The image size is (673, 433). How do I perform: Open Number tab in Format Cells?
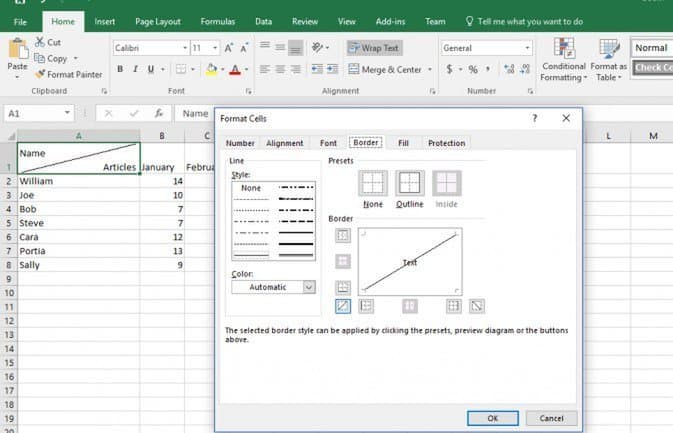(240, 143)
